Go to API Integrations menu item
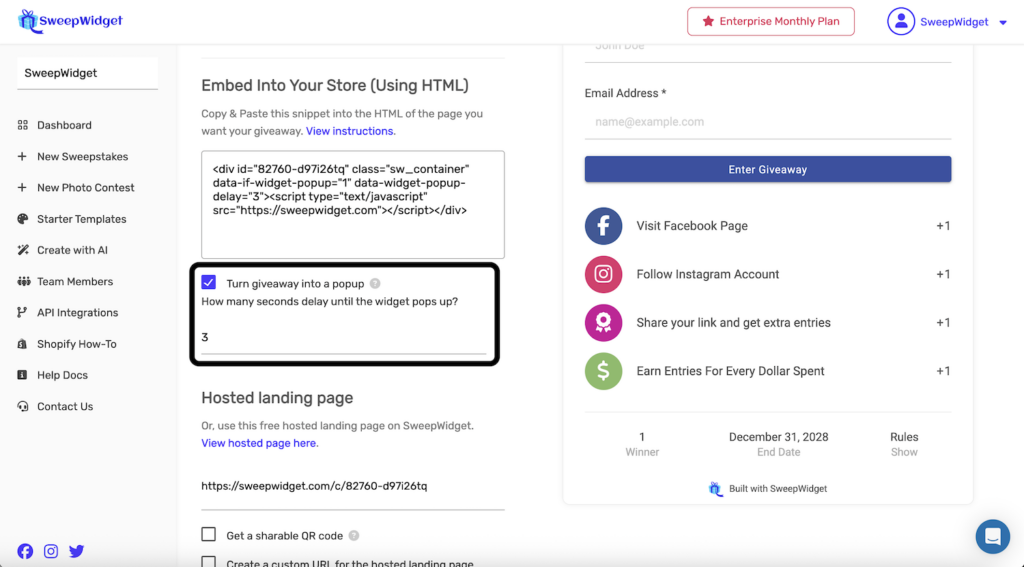The height and width of the screenshot is (567, 1024). 77,313
